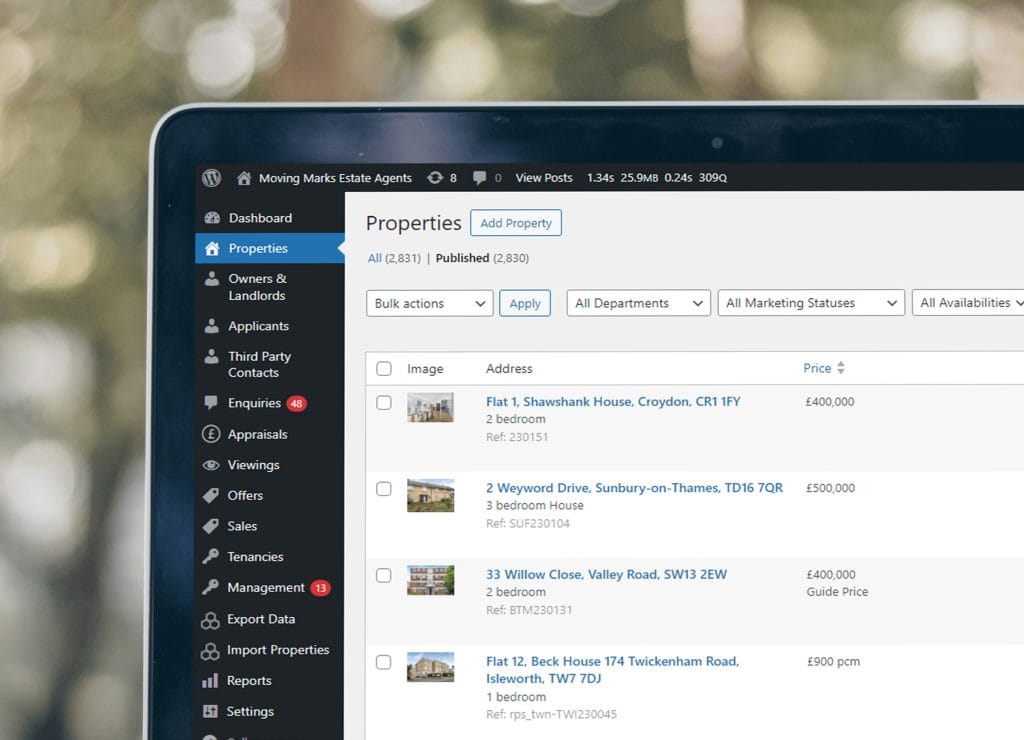
Task: Click the Add Property button
Action: pyautogui.click(x=516, y=223)
